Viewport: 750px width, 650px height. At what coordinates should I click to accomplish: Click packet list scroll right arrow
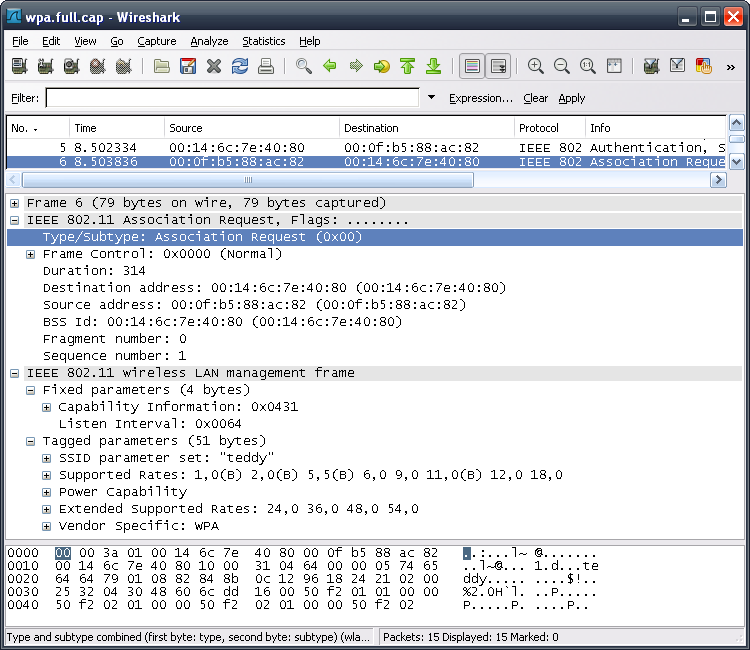click(x=718, y=180)
